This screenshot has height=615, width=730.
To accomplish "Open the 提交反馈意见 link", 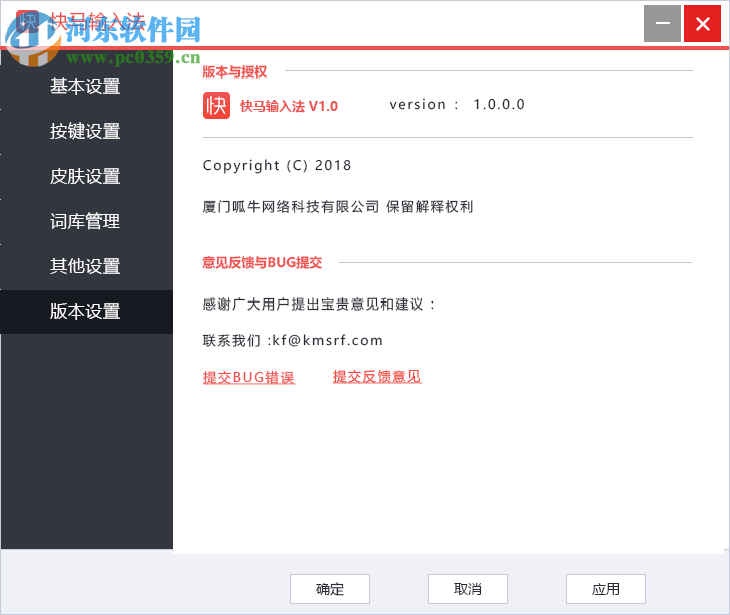I will 377,376.
